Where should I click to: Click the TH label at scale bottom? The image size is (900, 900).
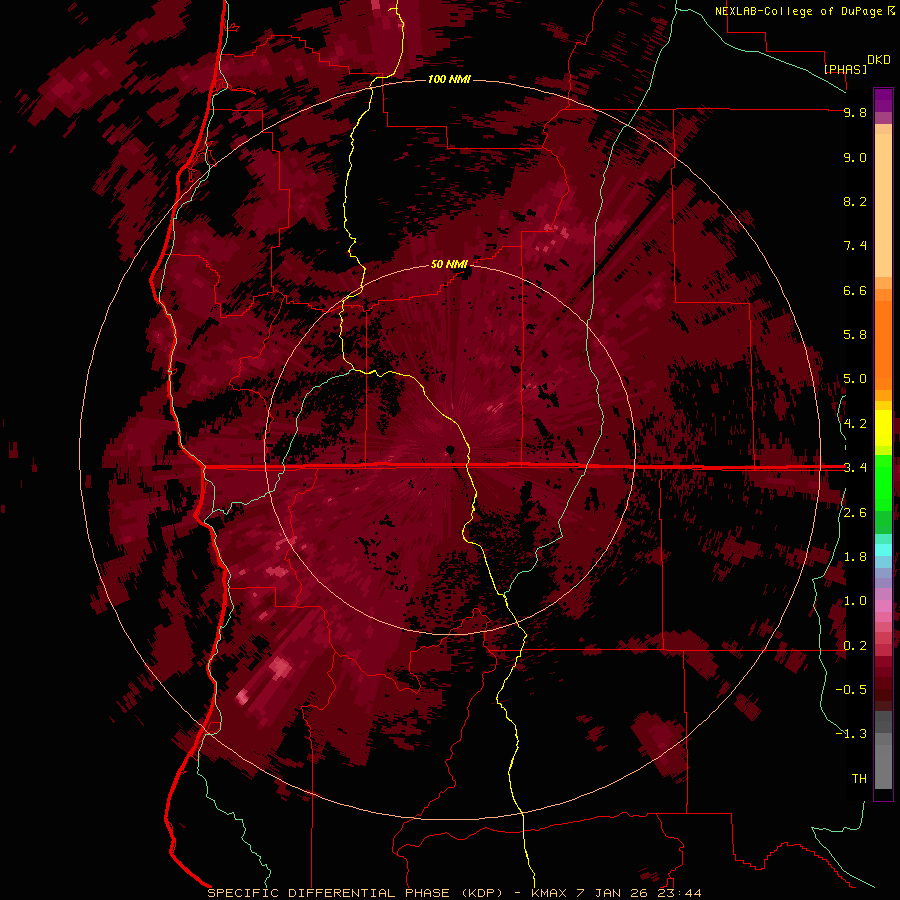pos(859,779)
